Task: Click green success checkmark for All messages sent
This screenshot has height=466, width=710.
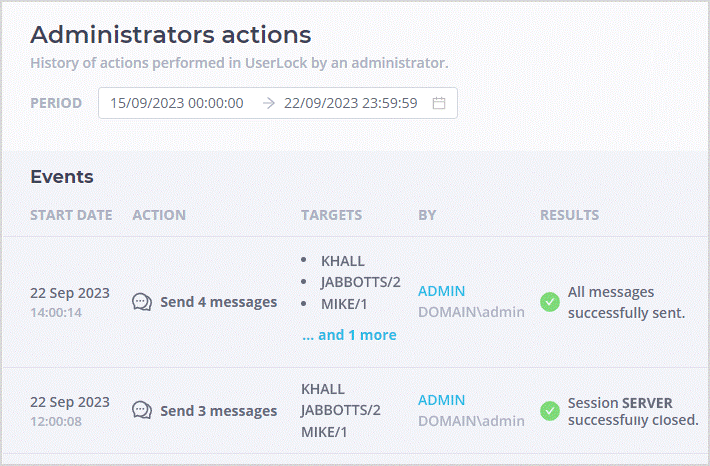Action: (x=550, y=302)
